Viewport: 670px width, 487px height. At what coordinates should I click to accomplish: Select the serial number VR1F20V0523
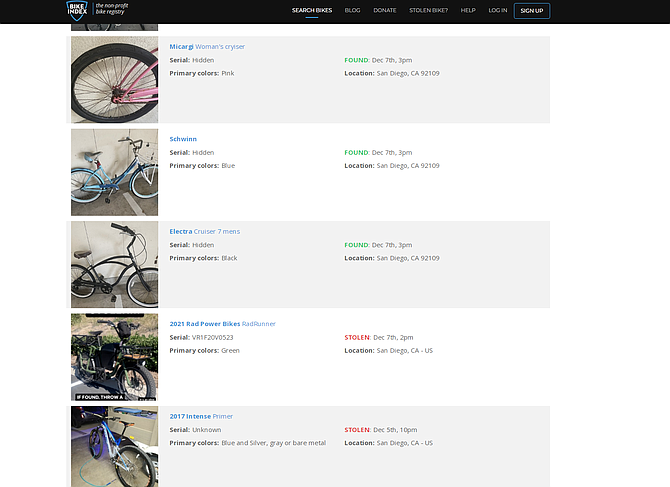212,337
